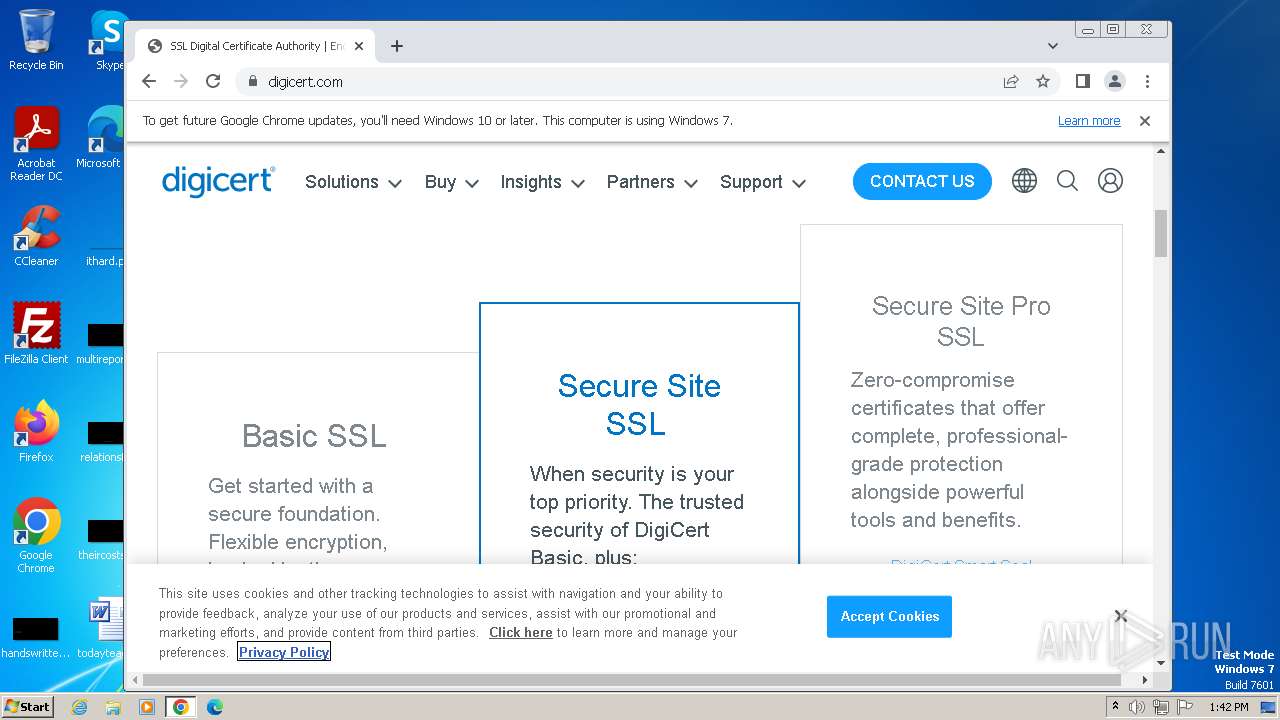Accept cookies on the banner

[x=889, y=617]
